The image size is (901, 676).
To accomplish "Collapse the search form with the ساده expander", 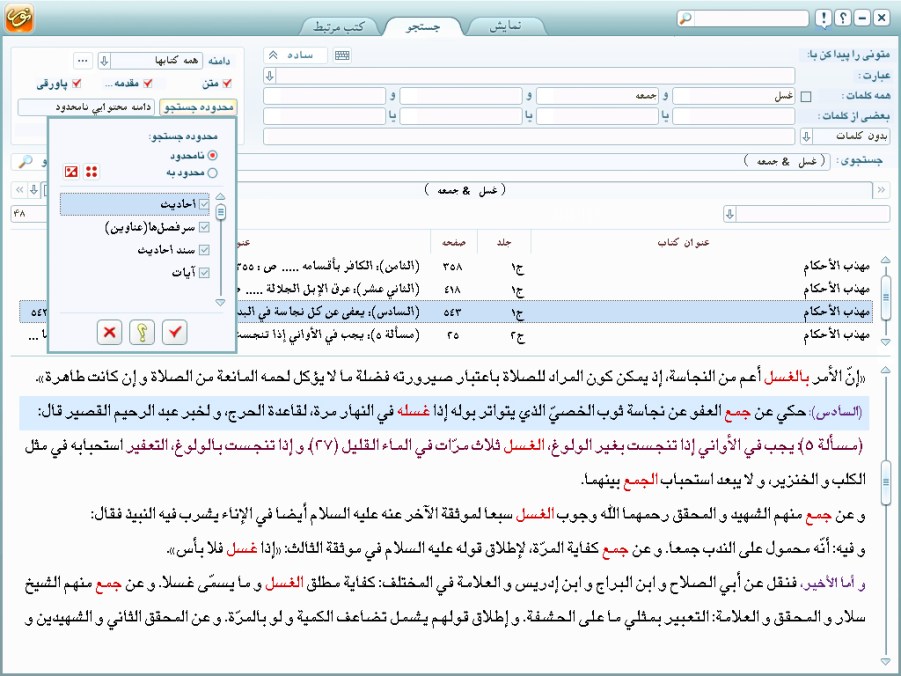I will point(295,55).
